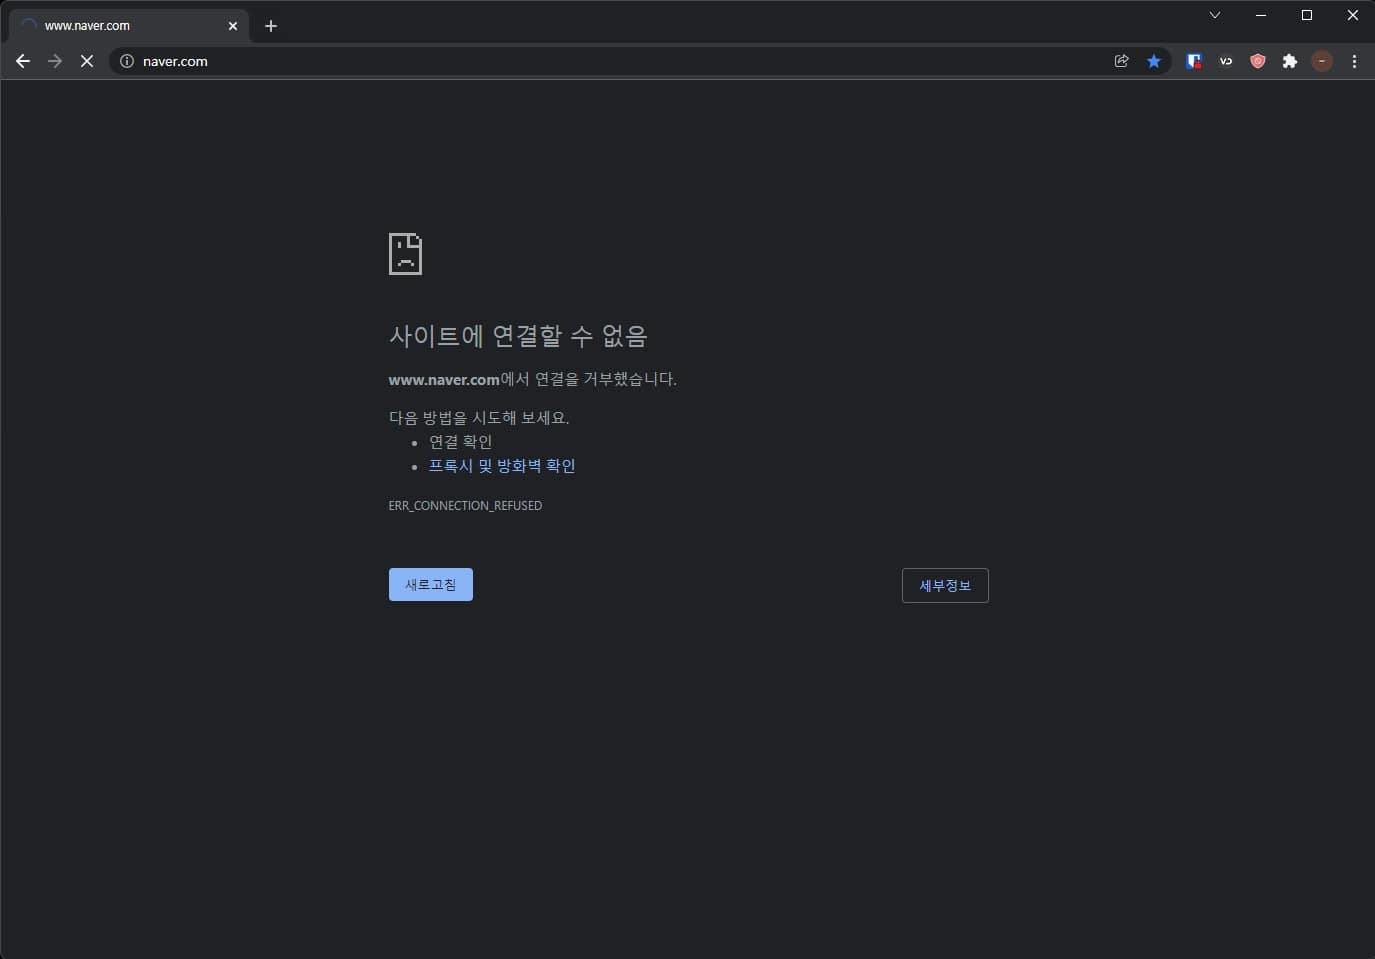This screenshot has height=959, width=1375.
Task: Click the VD extension icon
Action: (x=1225, y=61)
